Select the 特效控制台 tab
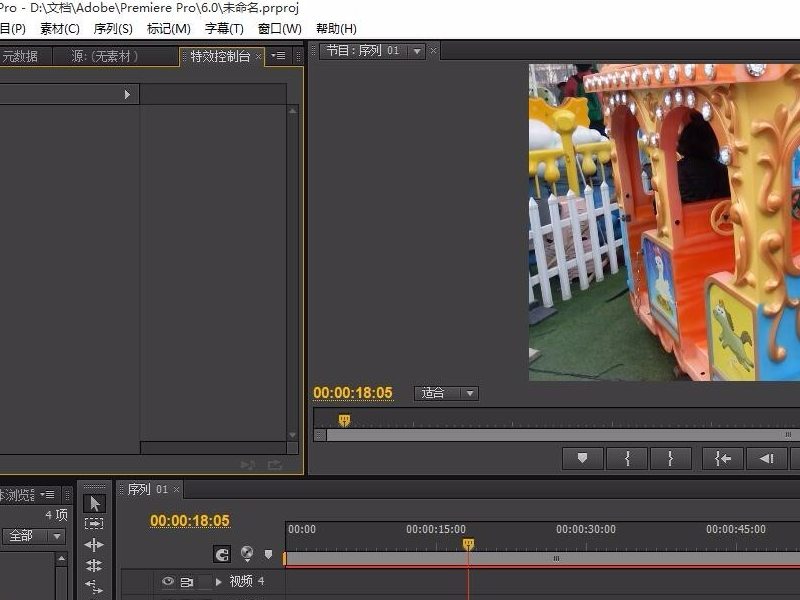This screenshot has width=800, height=600. [220, 56]
